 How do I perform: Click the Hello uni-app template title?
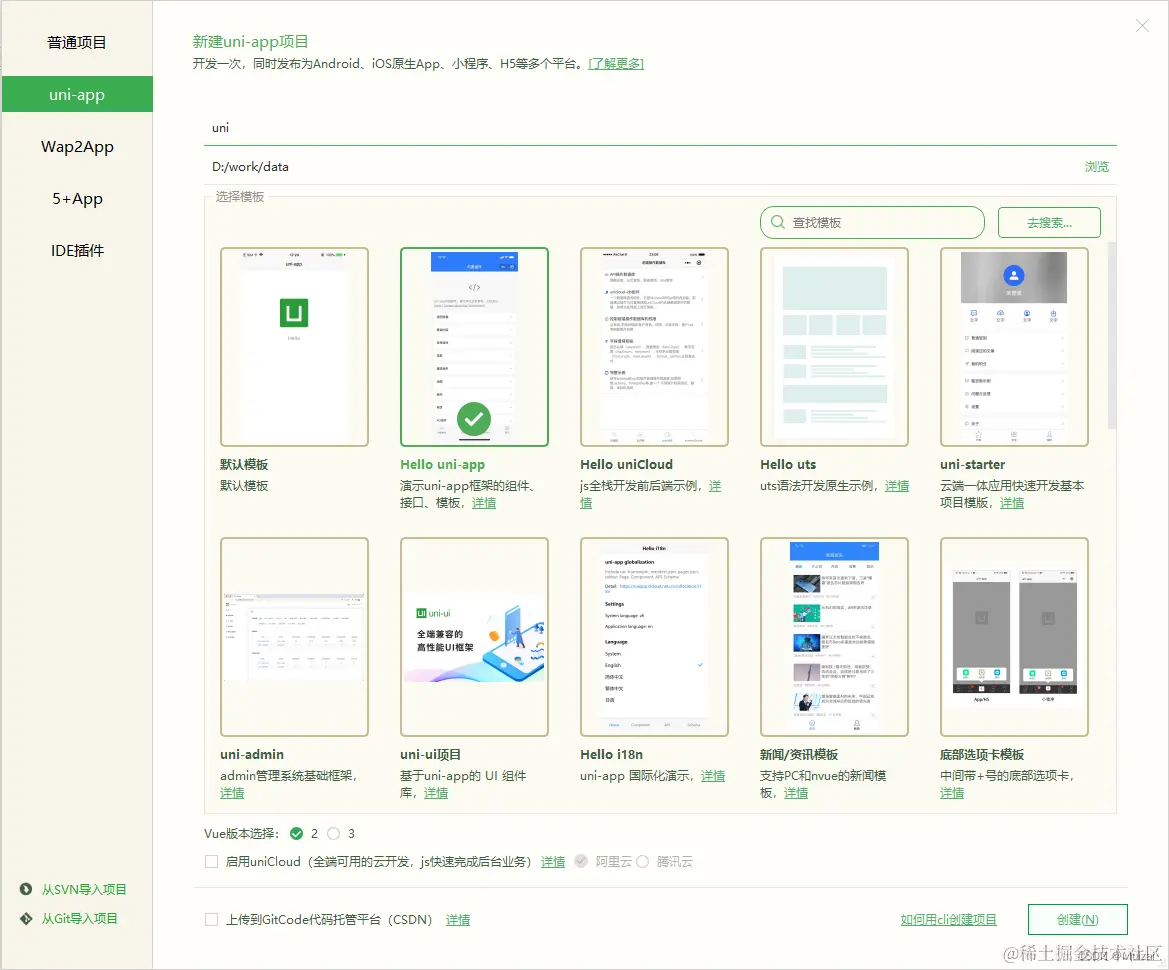442,464
